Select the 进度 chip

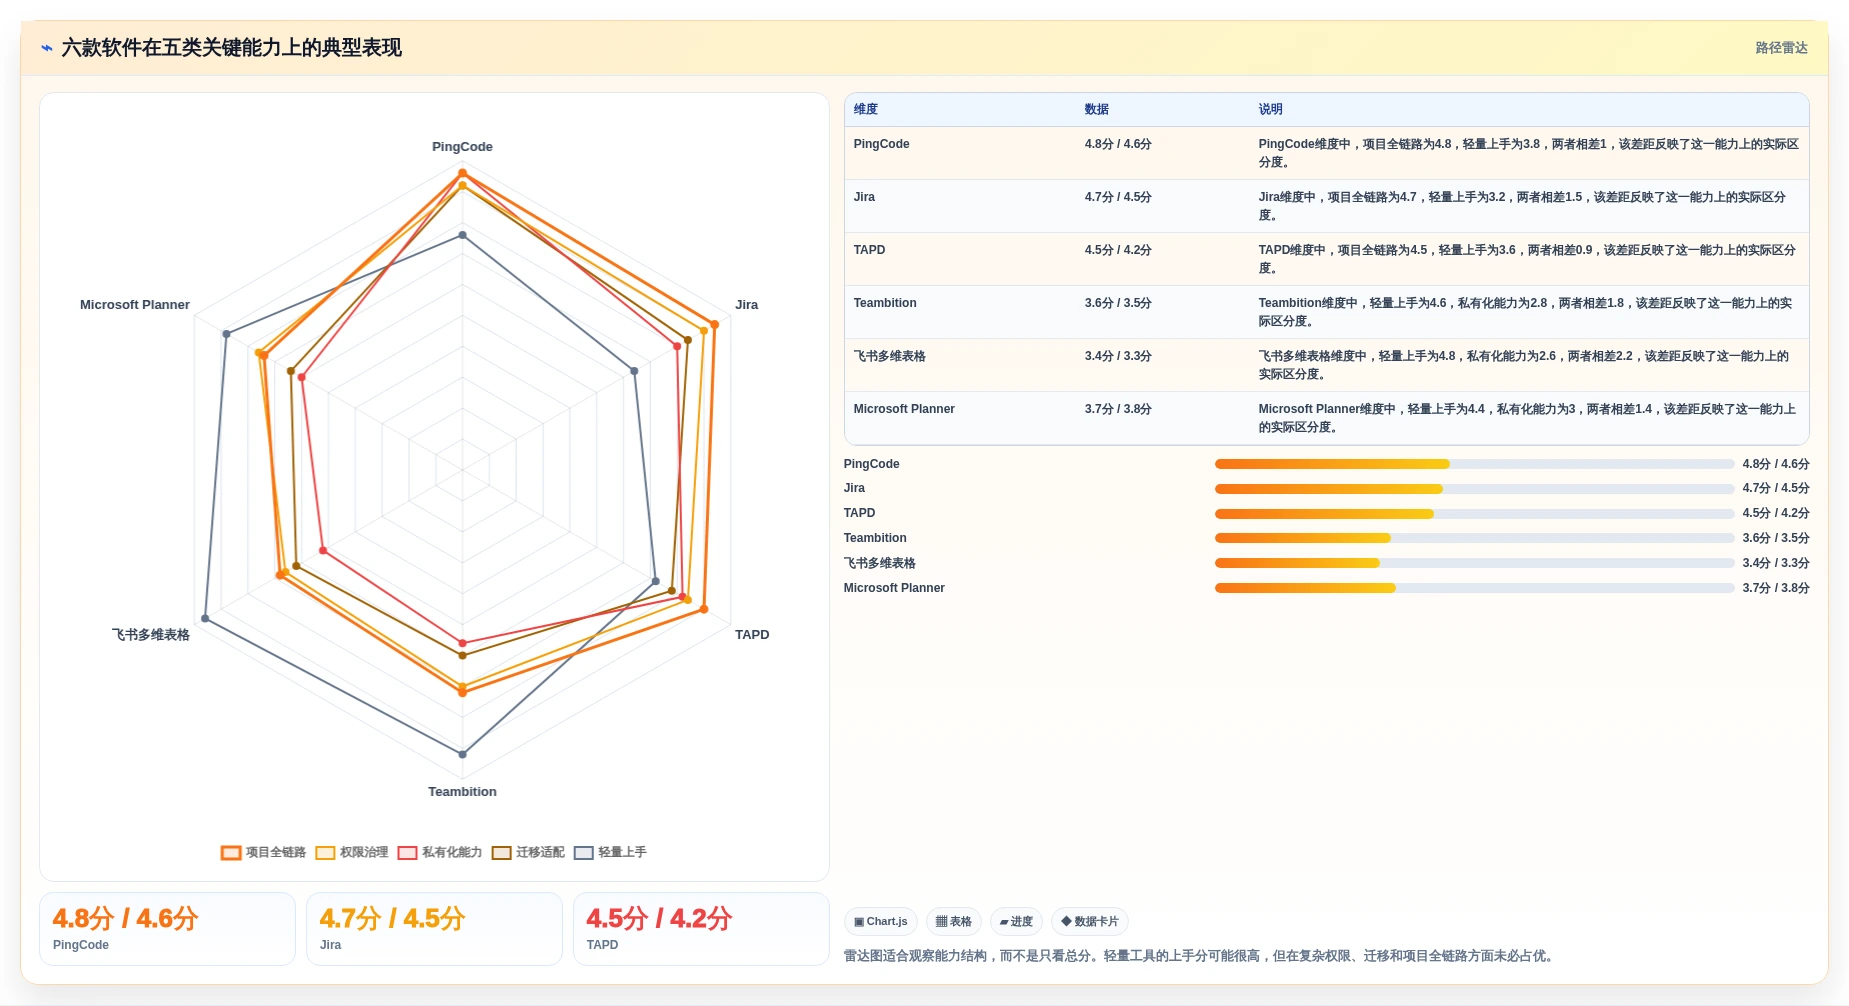pyautogui.click(x=1016, y=922)
